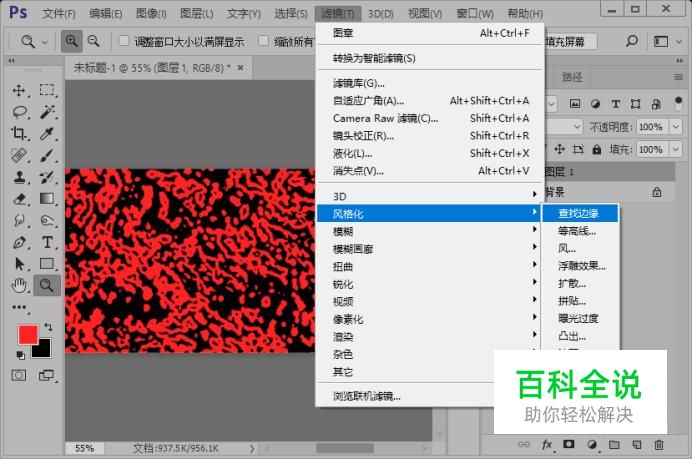The image size is (692, 459).
Task: Click the Fill Screen button
Action: pyautogui.click(x=569, y=41)
